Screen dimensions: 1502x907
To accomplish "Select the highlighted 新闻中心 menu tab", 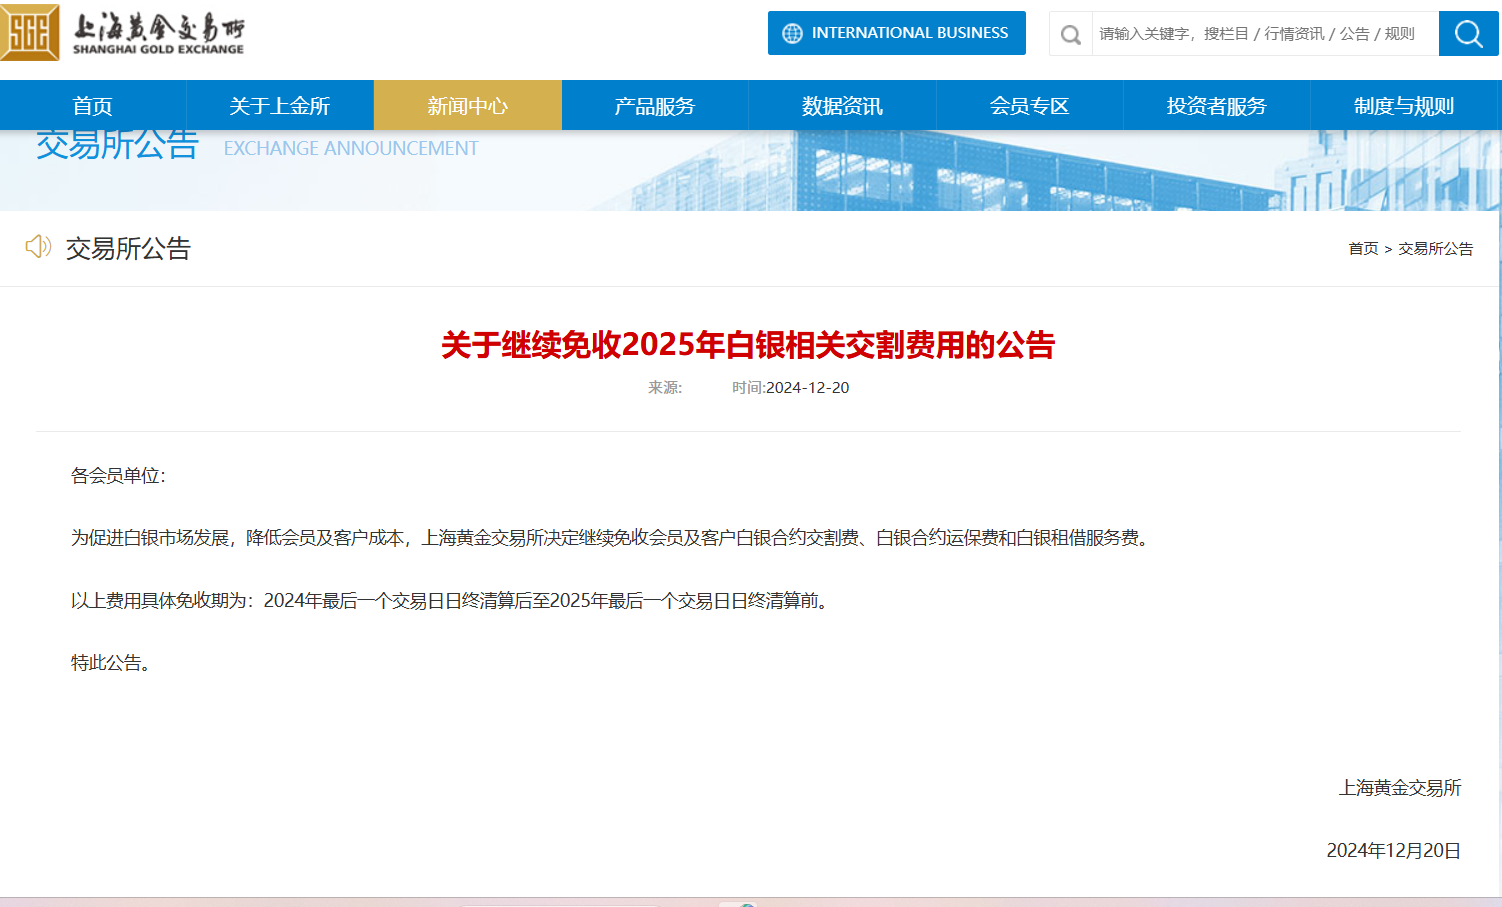I will [x=467, y=106].
